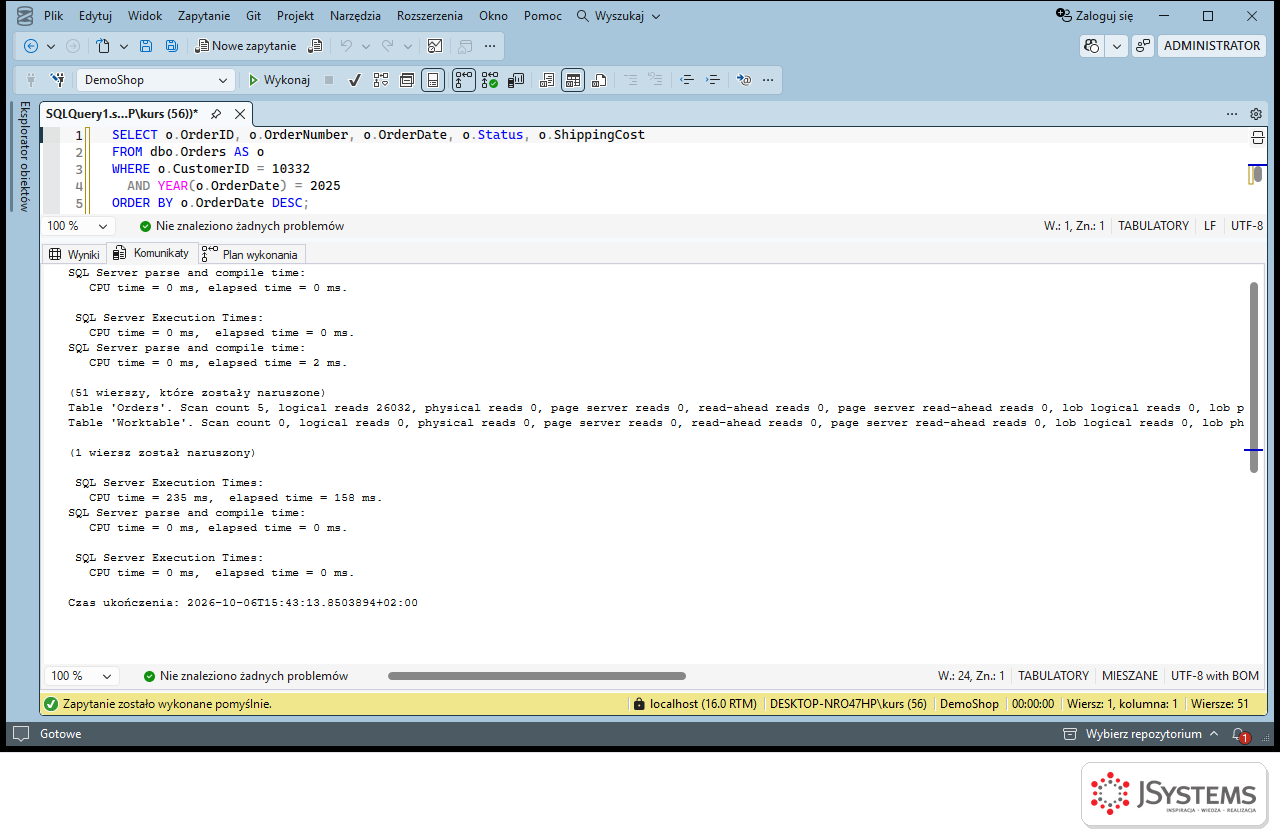Open the Copilot options dropdown arrow
Screen dimensions: 1280x835
click(1117, 46)
